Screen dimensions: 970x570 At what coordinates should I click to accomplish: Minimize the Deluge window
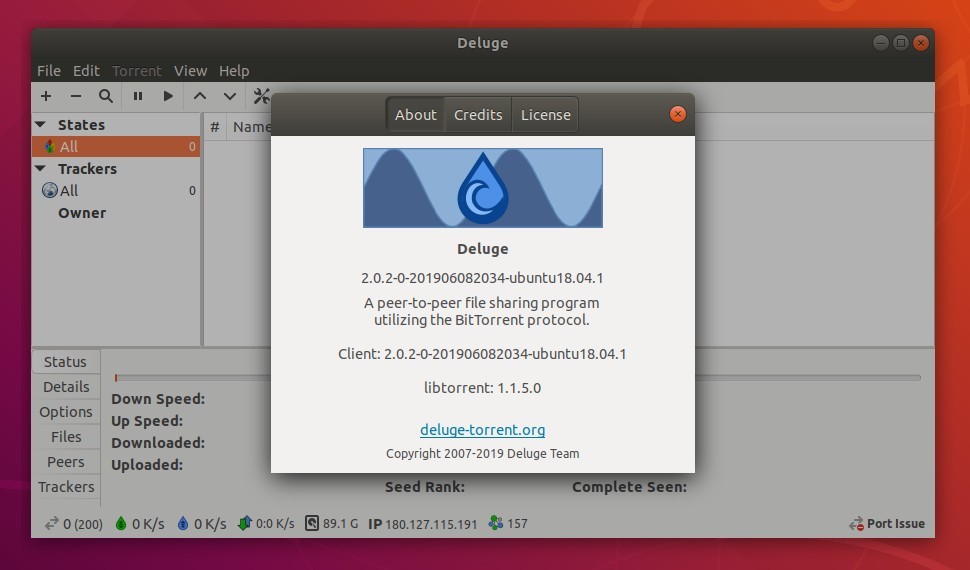click(880, 43)
